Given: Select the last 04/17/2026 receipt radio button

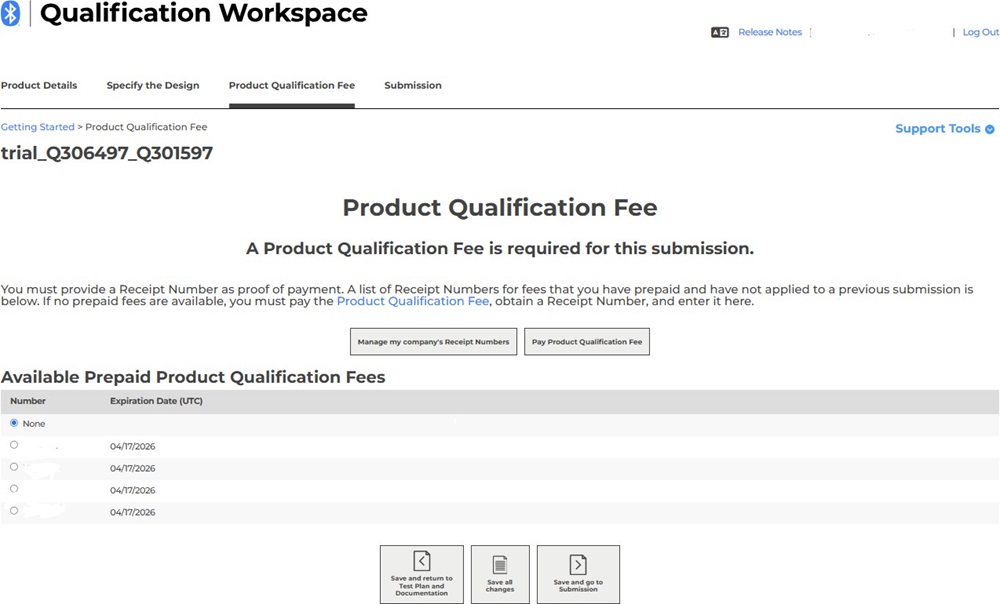Looking at the screenshot, I should click(14, 511).
